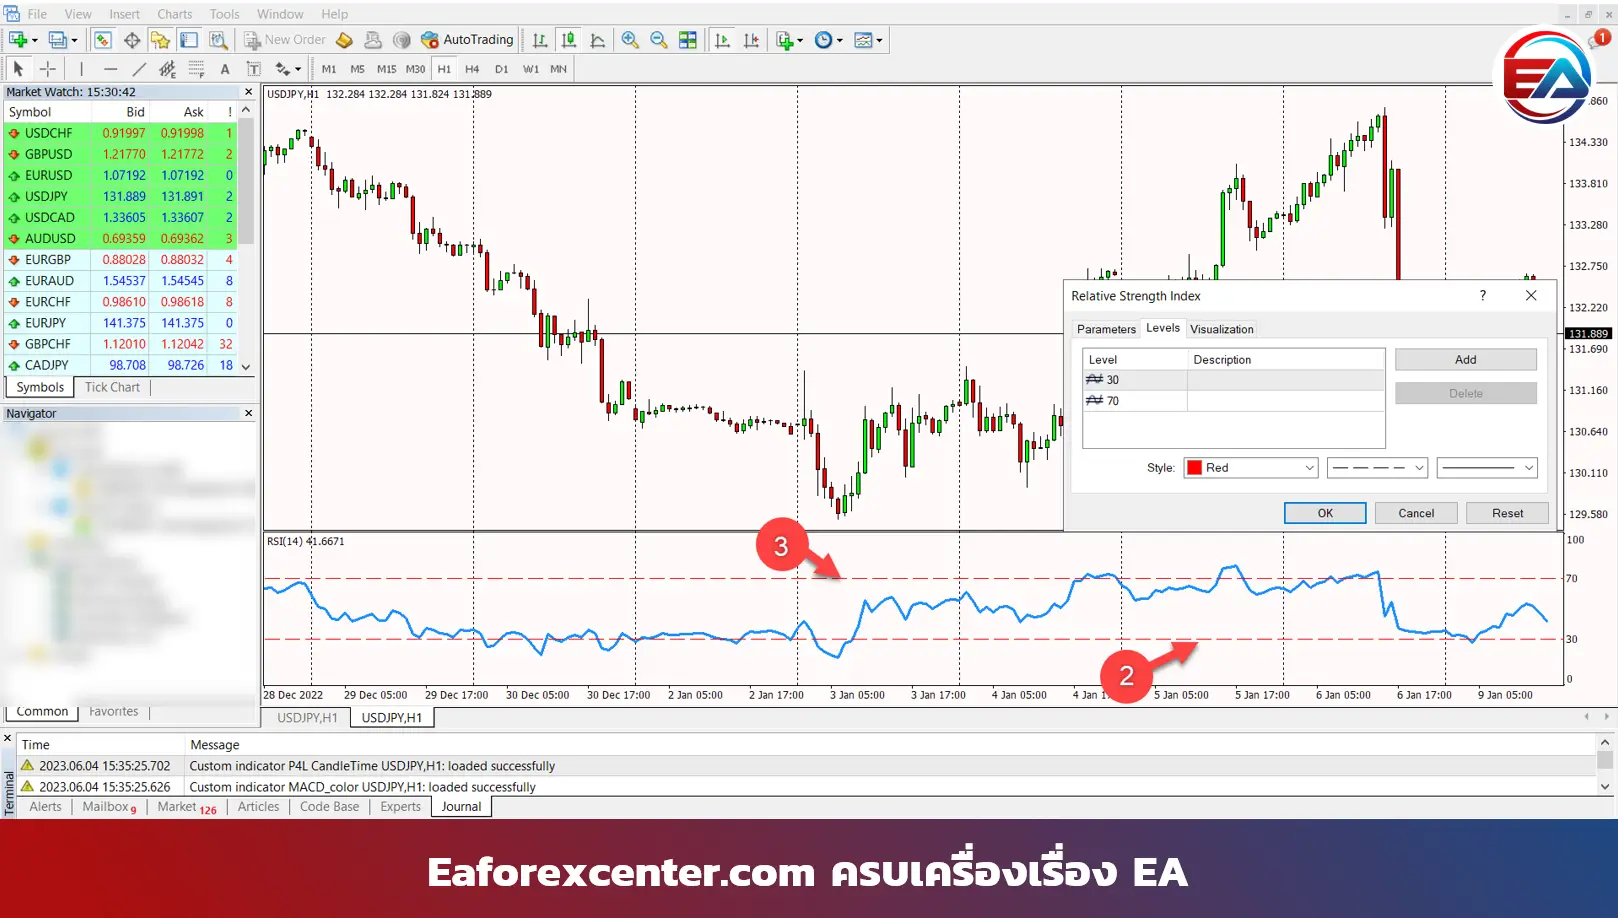Select the Text Label tool
Viewport: 1618px width, 918px height.
(225, 69)
